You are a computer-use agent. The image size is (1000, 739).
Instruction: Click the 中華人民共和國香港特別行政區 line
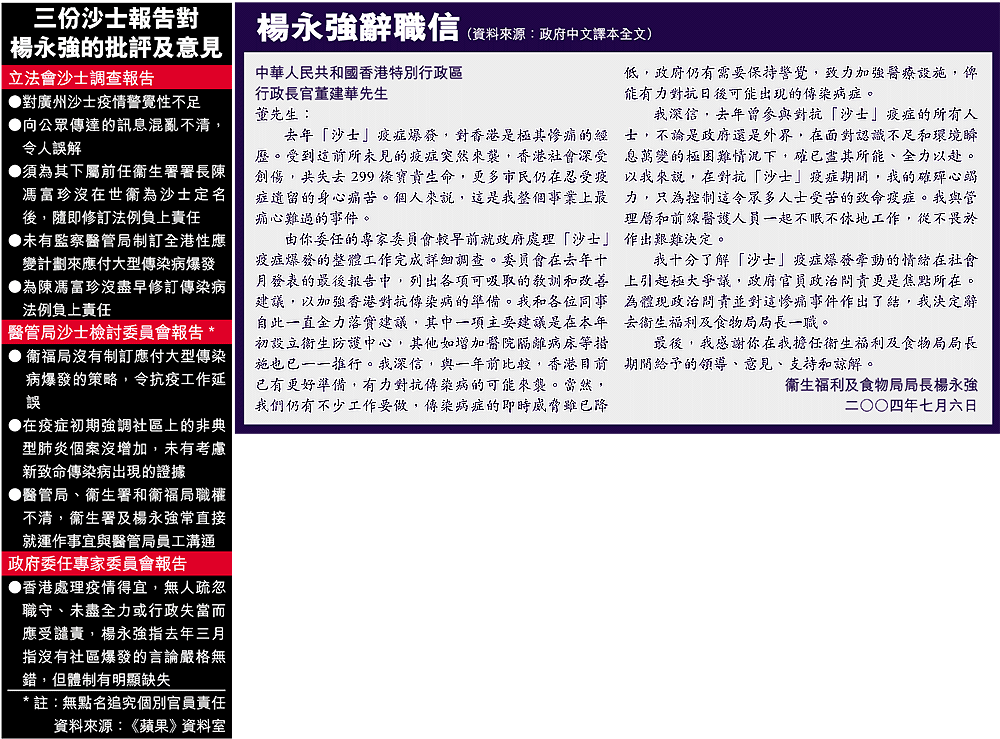359,74
